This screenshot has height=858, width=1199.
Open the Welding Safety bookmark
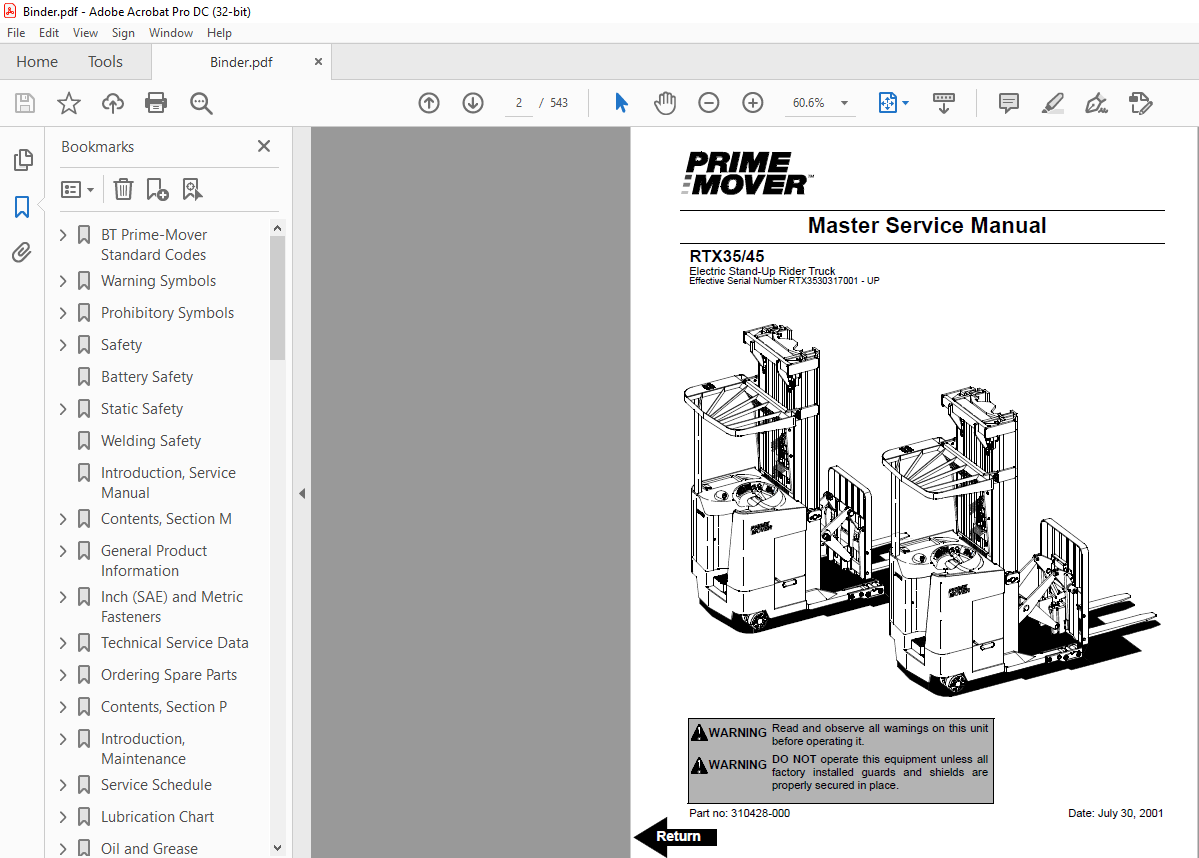point(151,441)
